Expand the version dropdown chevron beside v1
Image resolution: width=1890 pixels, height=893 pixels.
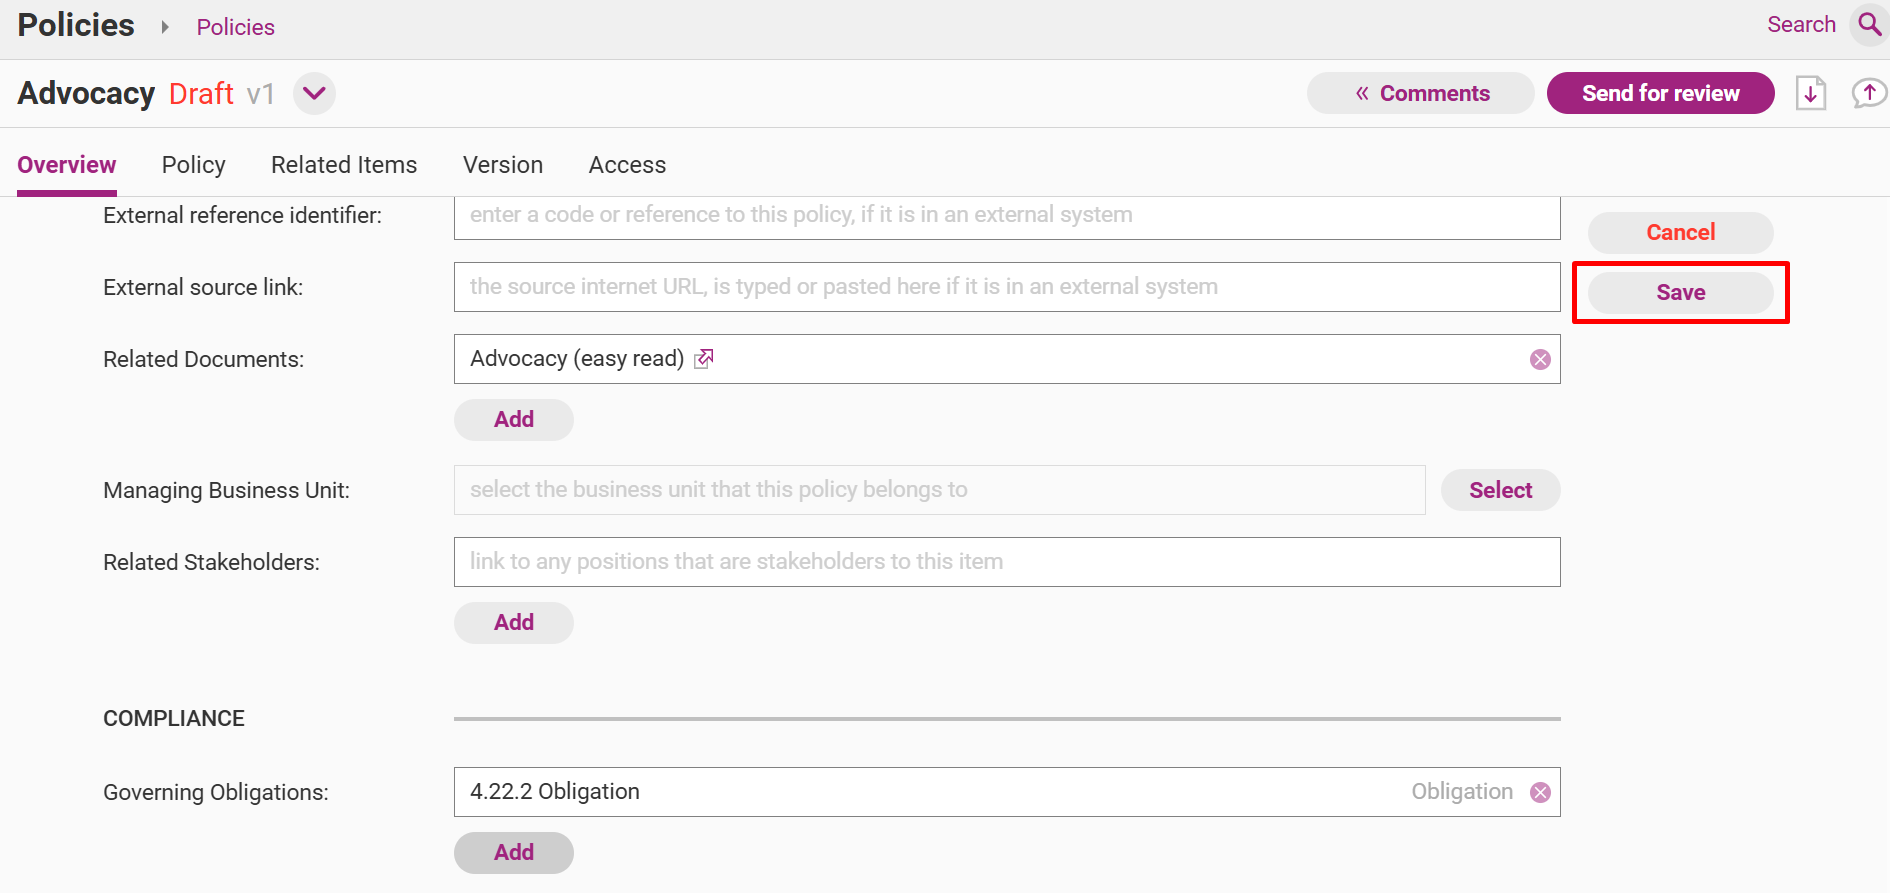(314, 93)
